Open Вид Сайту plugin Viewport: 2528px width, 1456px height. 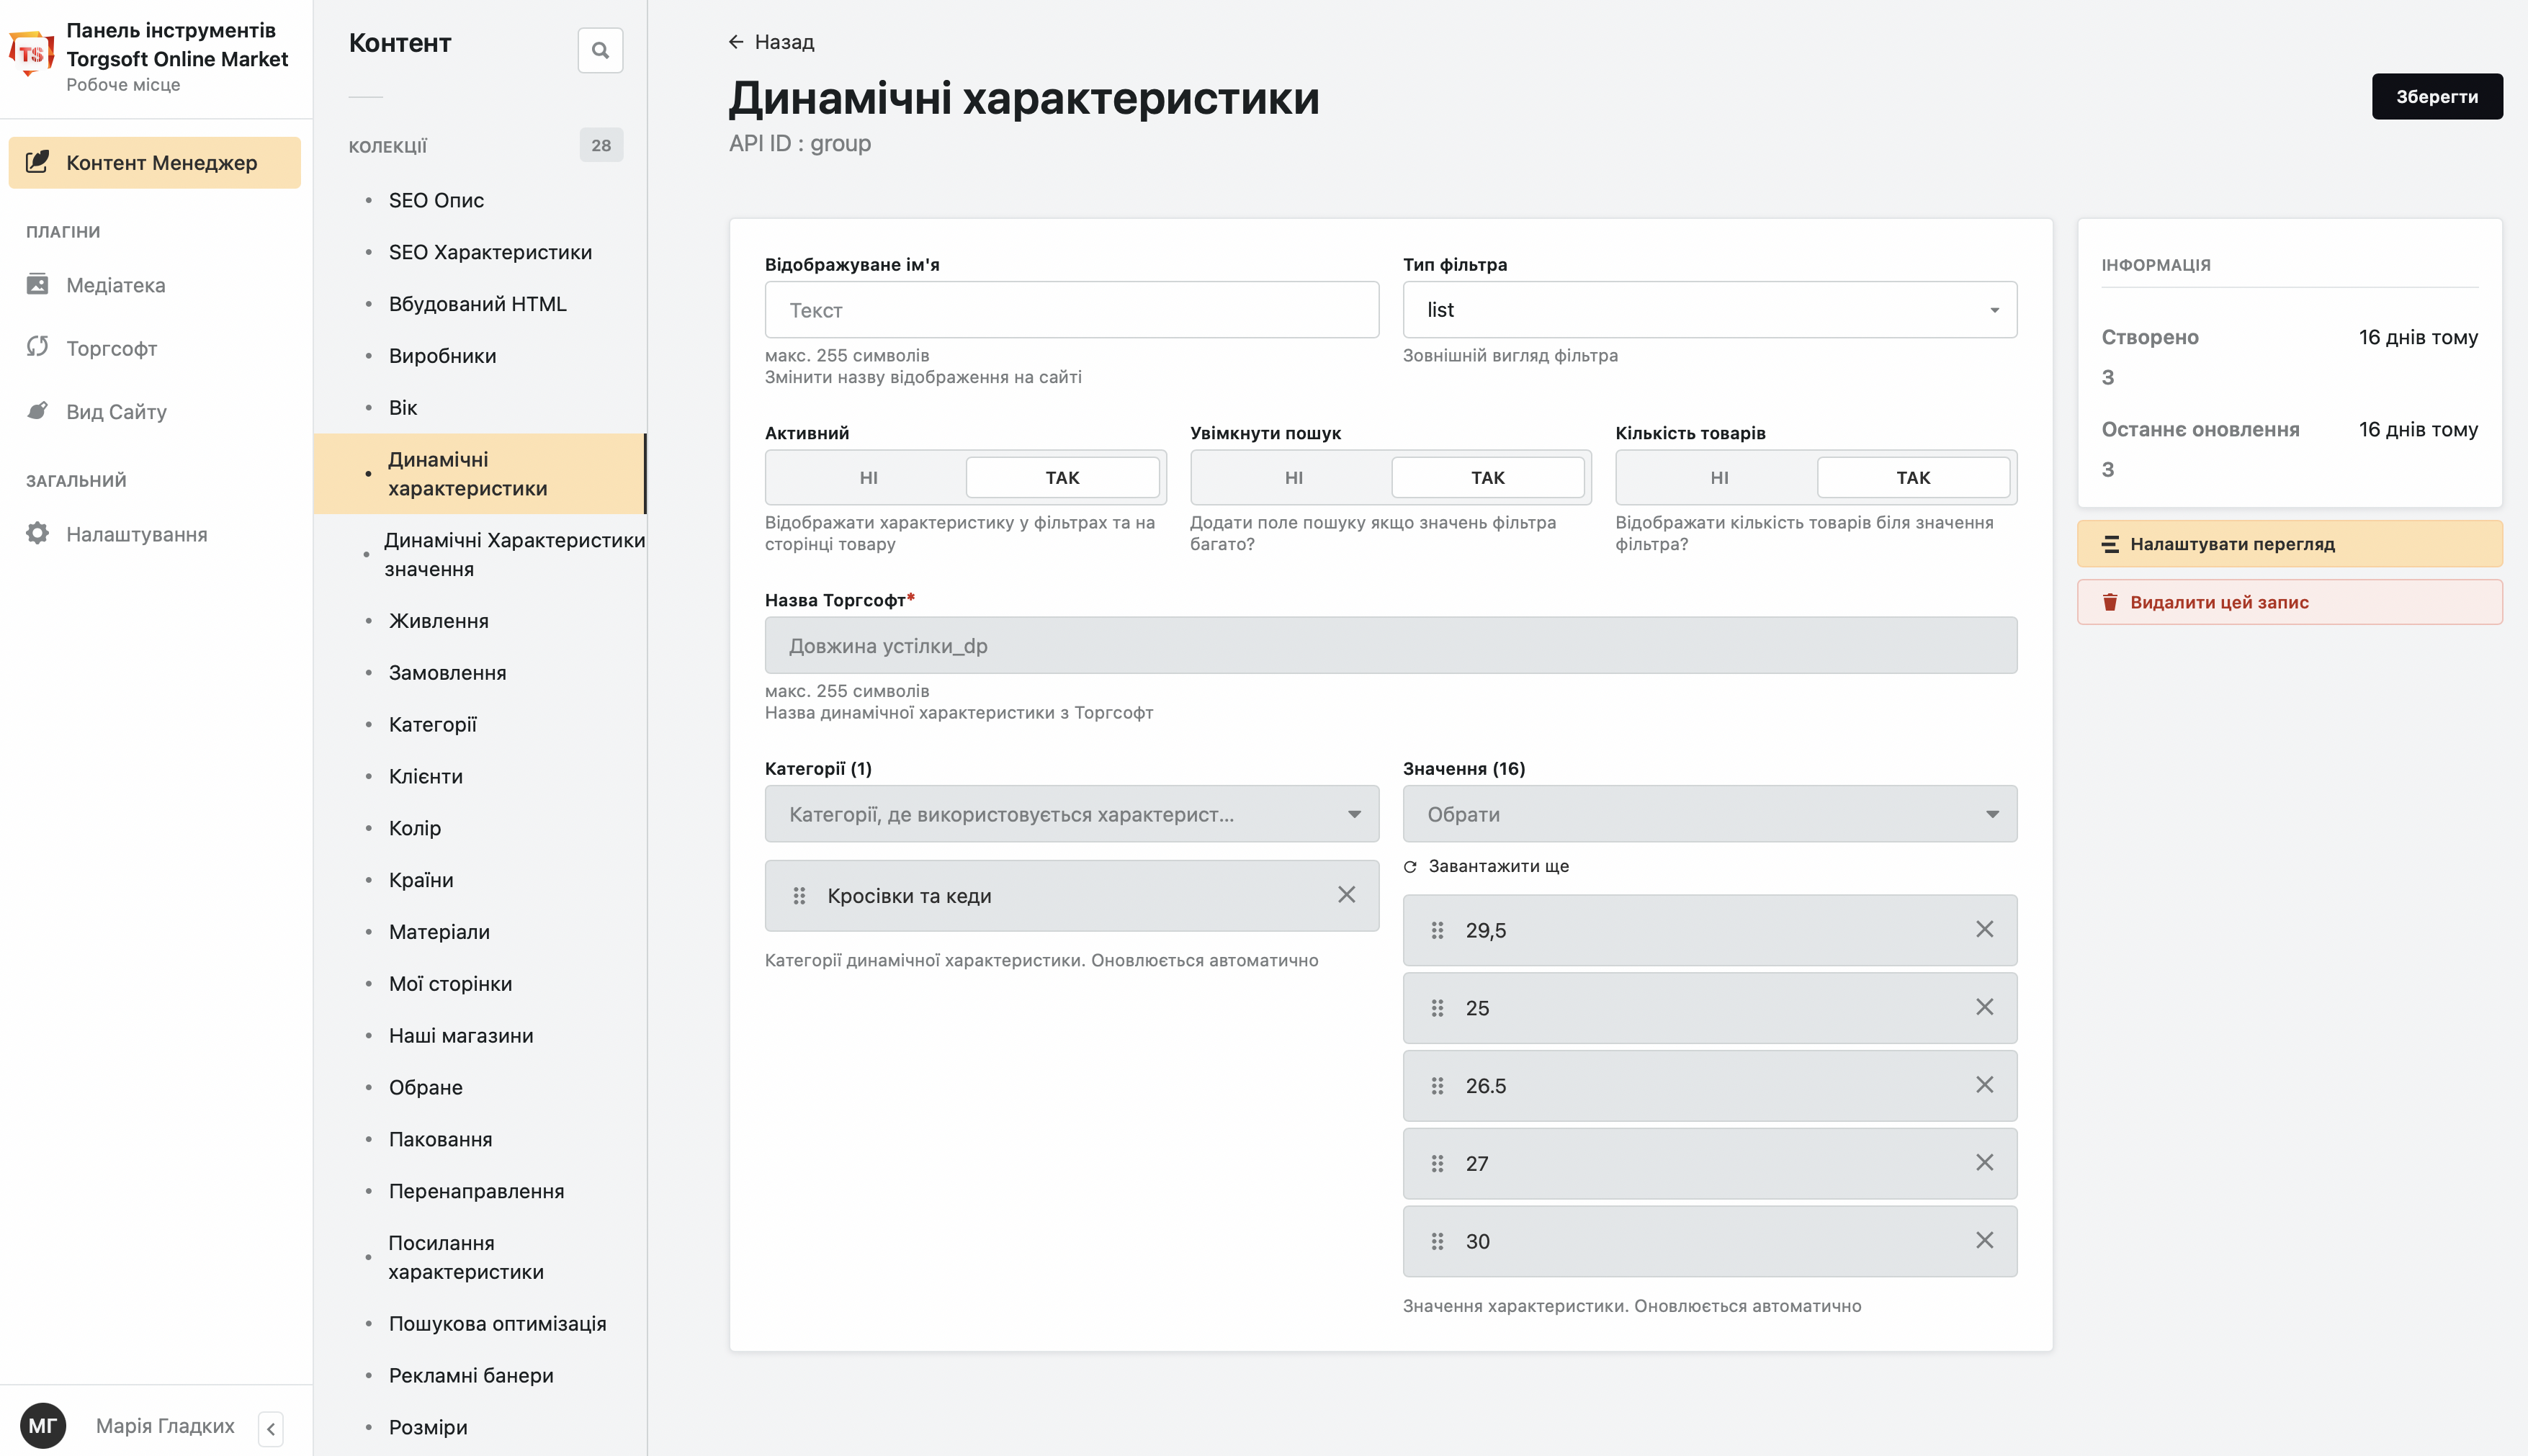coord(116,411)
